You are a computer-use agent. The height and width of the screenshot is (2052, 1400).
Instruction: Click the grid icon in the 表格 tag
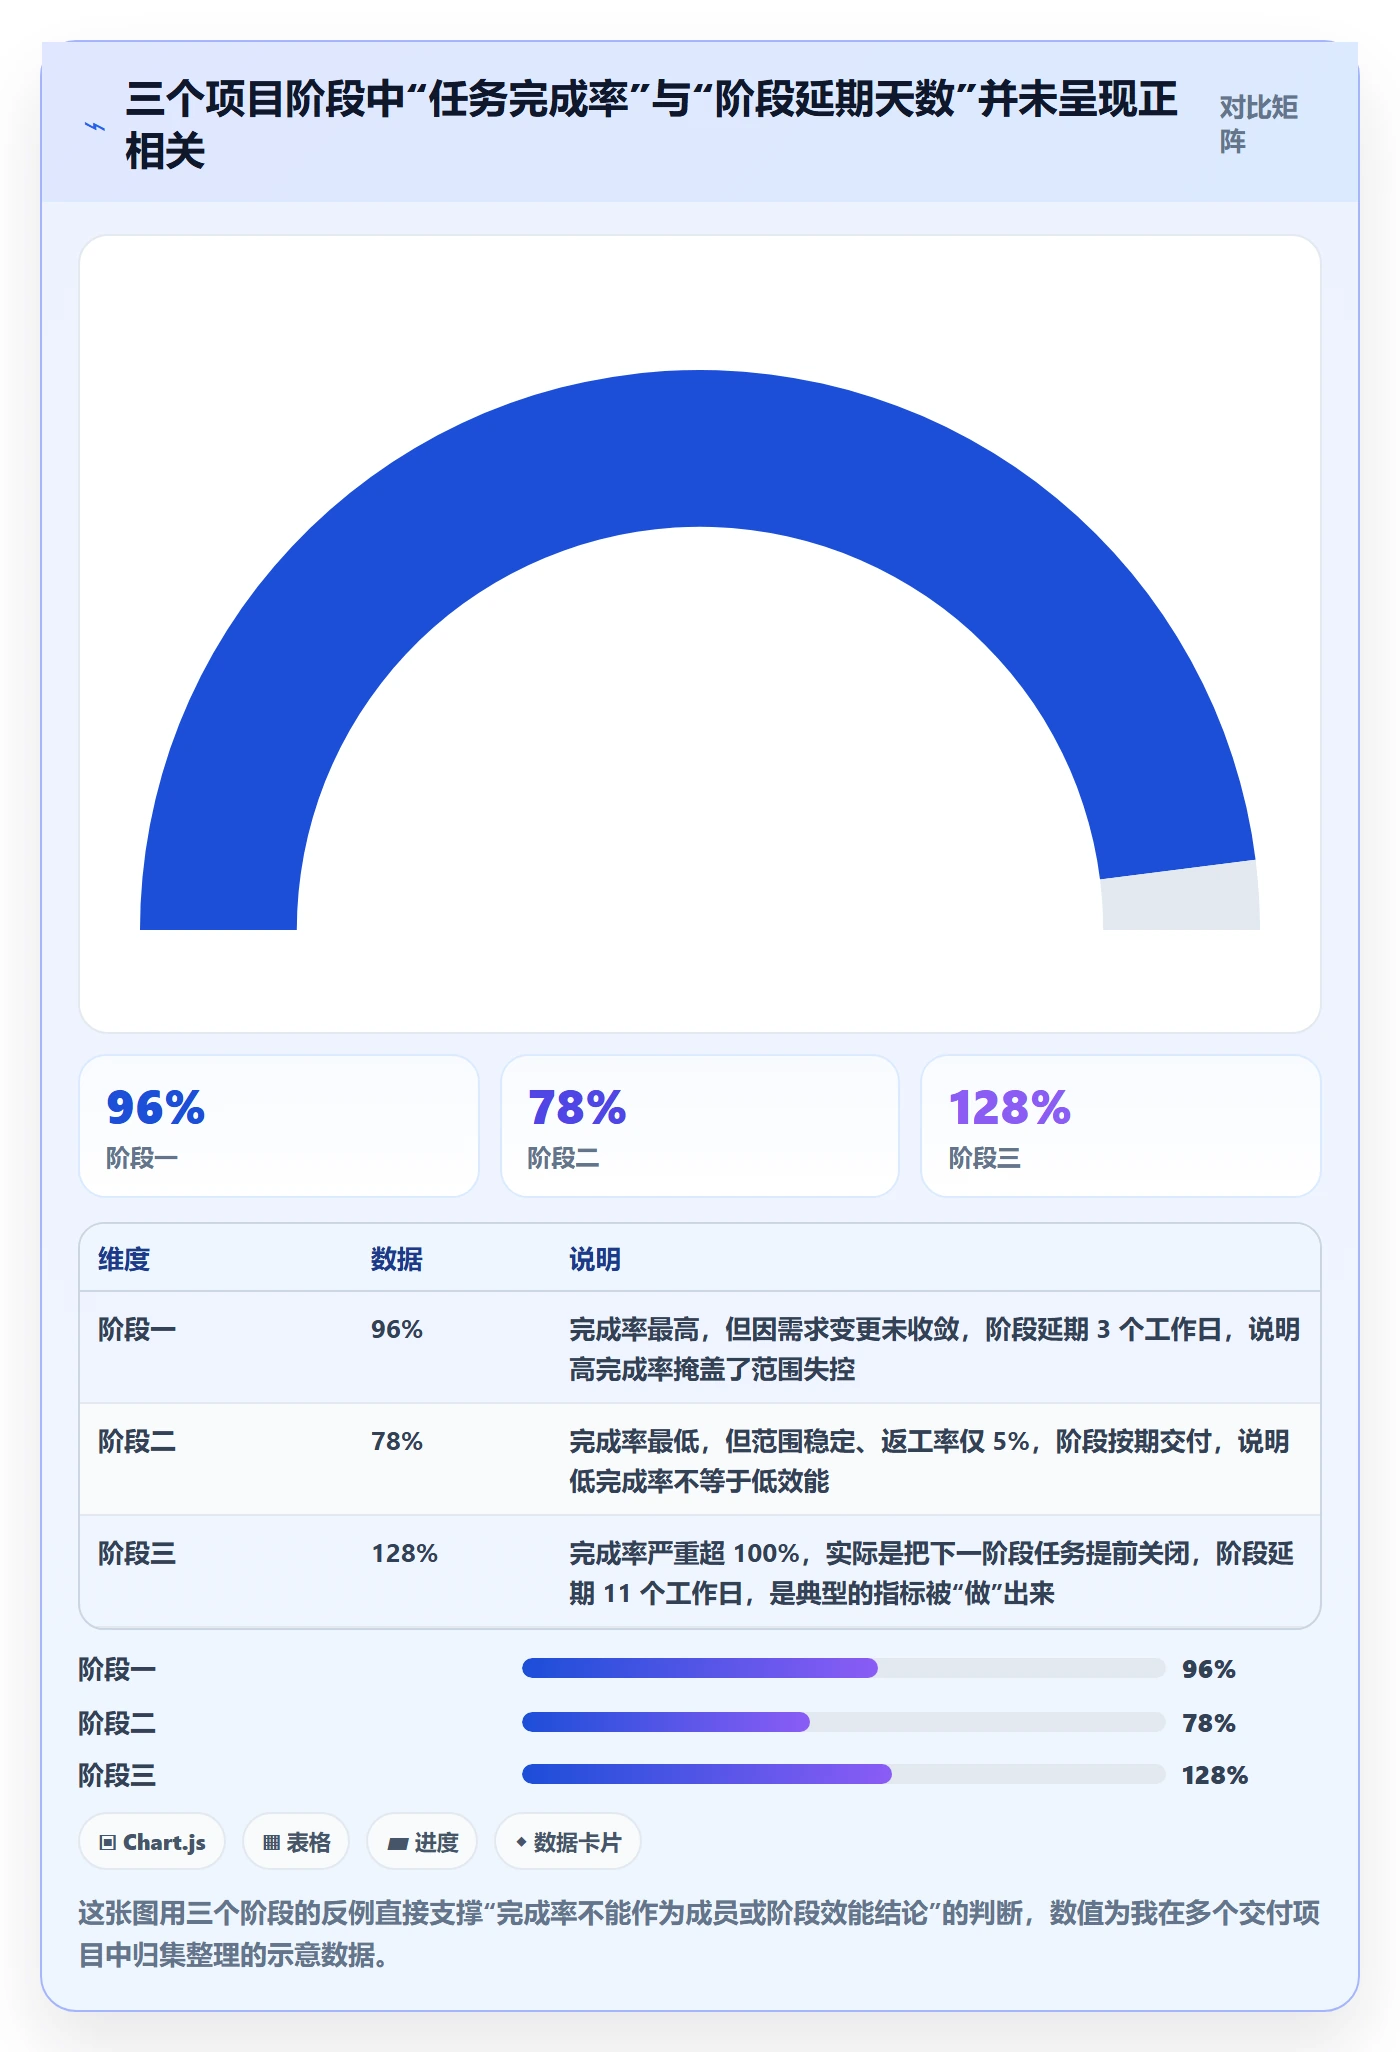click(x=271, y=1843)
